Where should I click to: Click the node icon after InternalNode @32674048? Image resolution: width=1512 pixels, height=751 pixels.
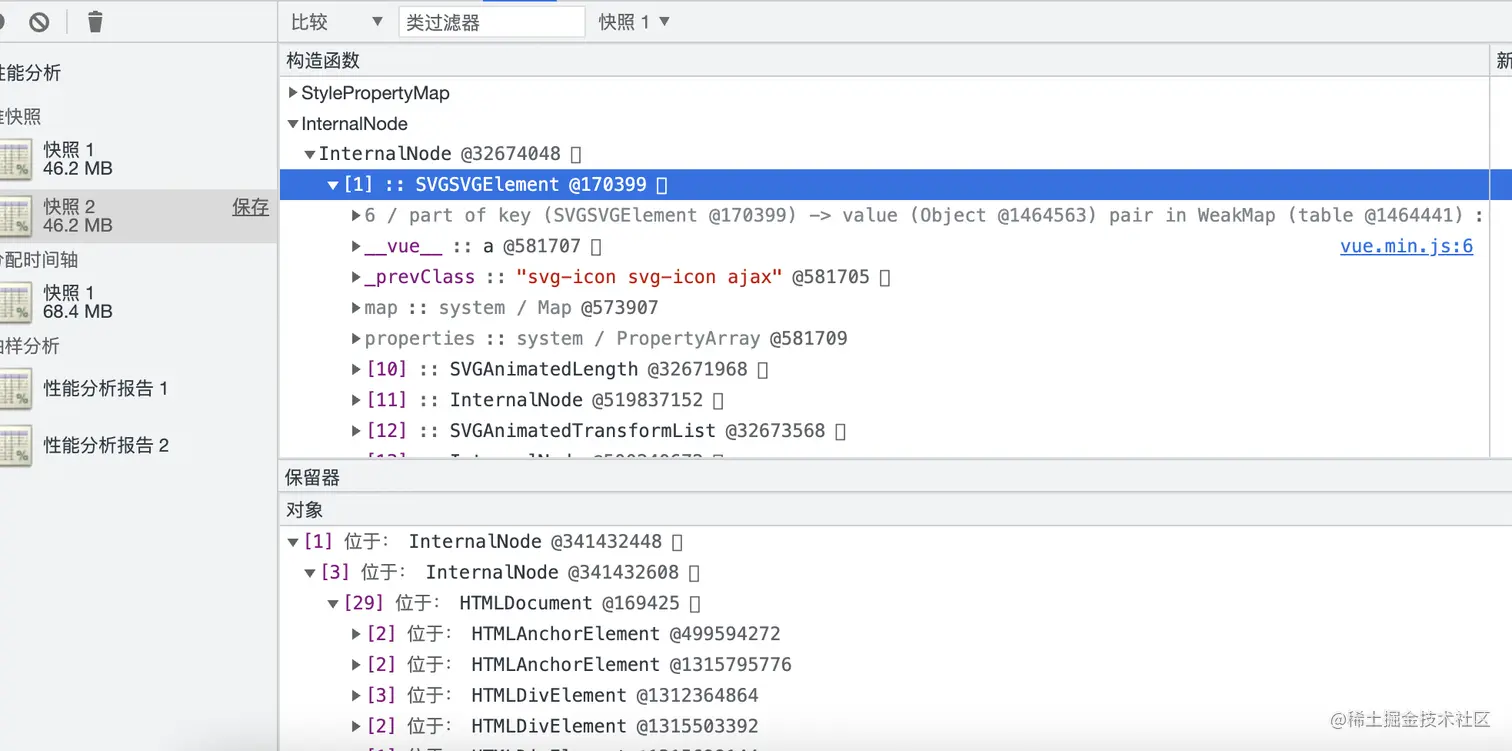575,154
